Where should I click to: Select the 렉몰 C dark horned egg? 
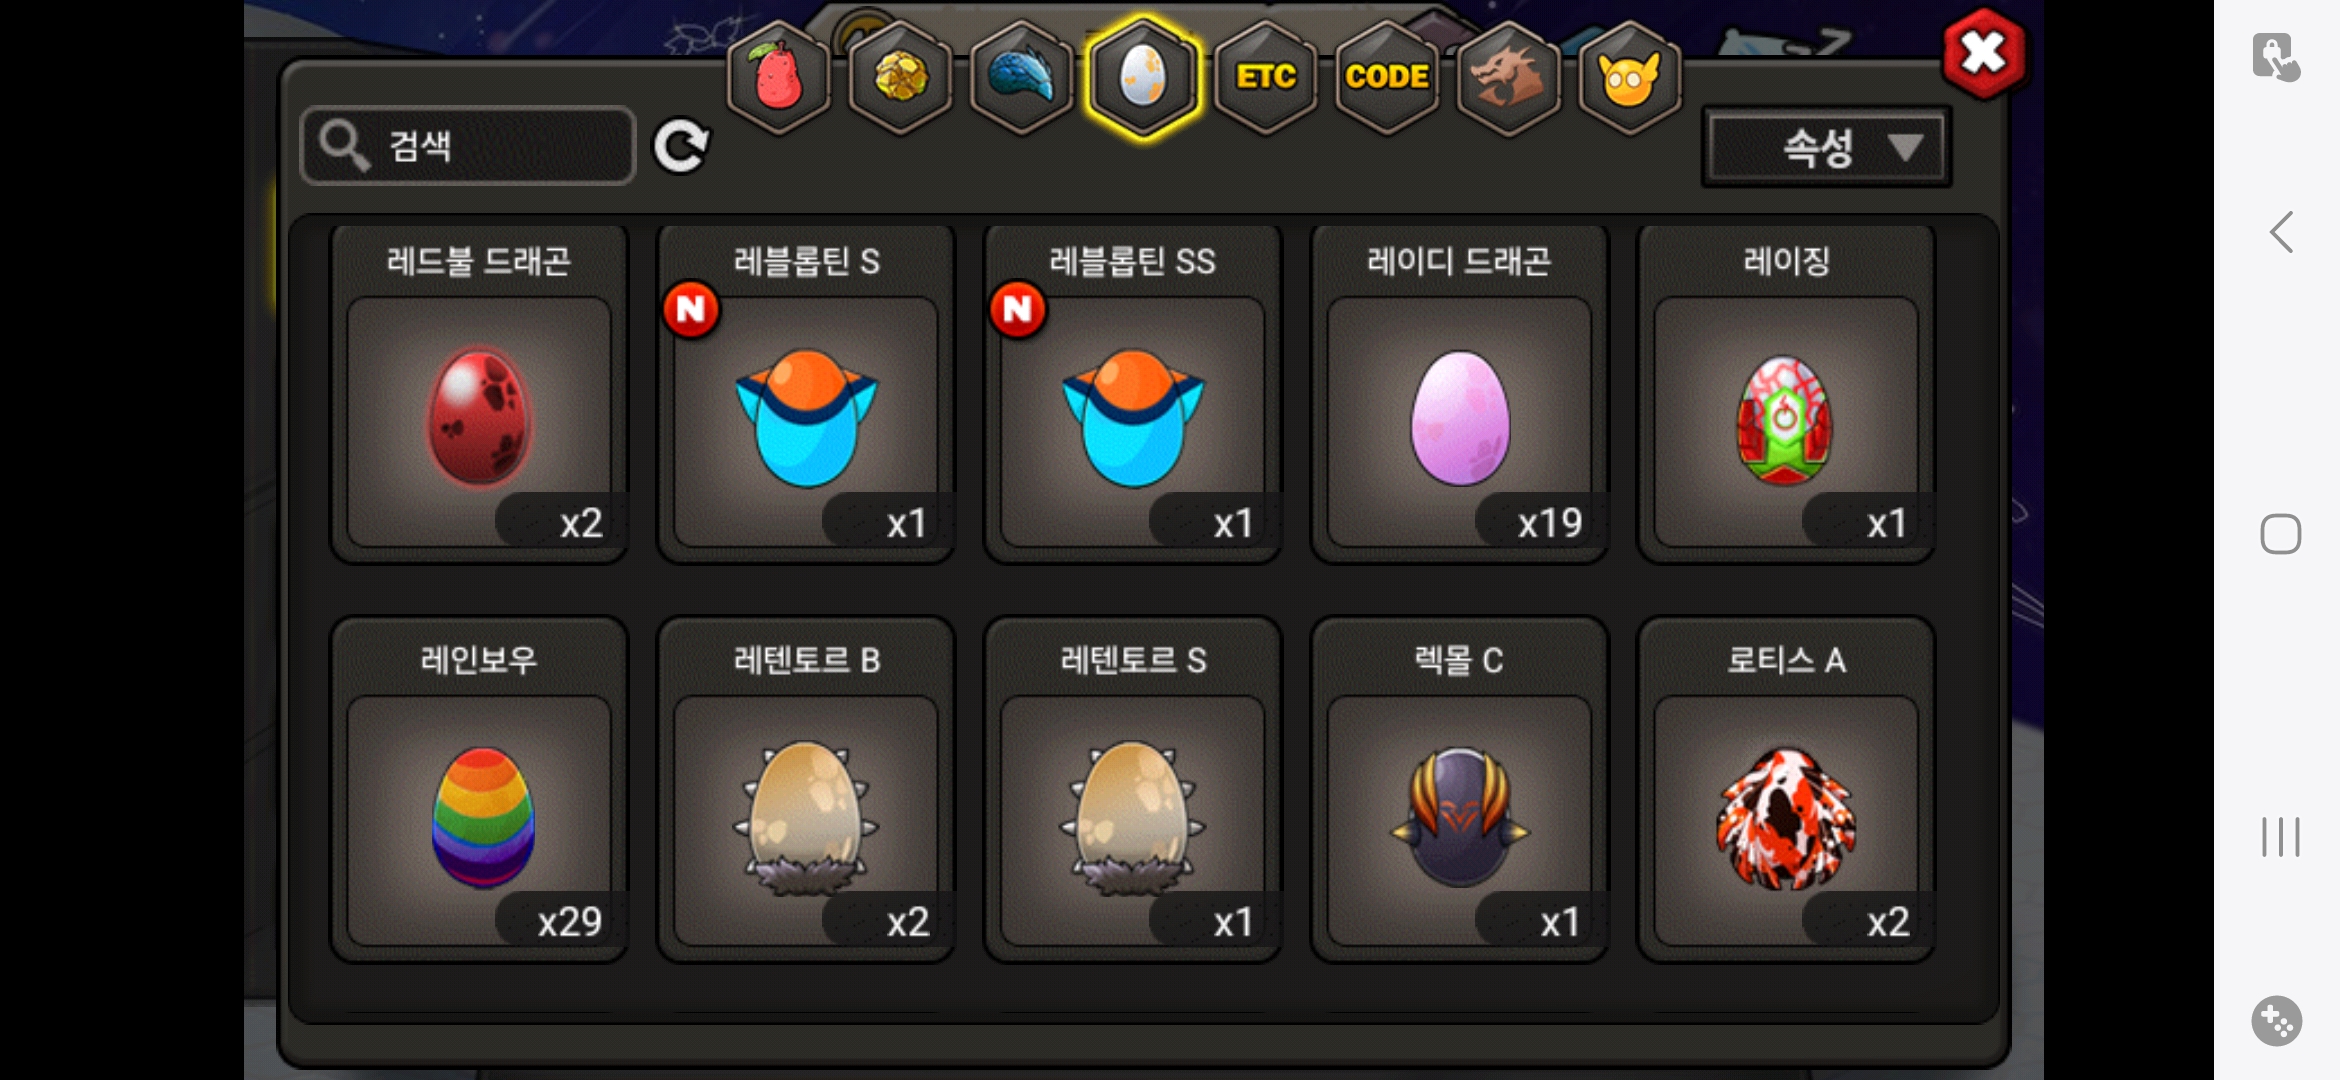[1459, 790]
